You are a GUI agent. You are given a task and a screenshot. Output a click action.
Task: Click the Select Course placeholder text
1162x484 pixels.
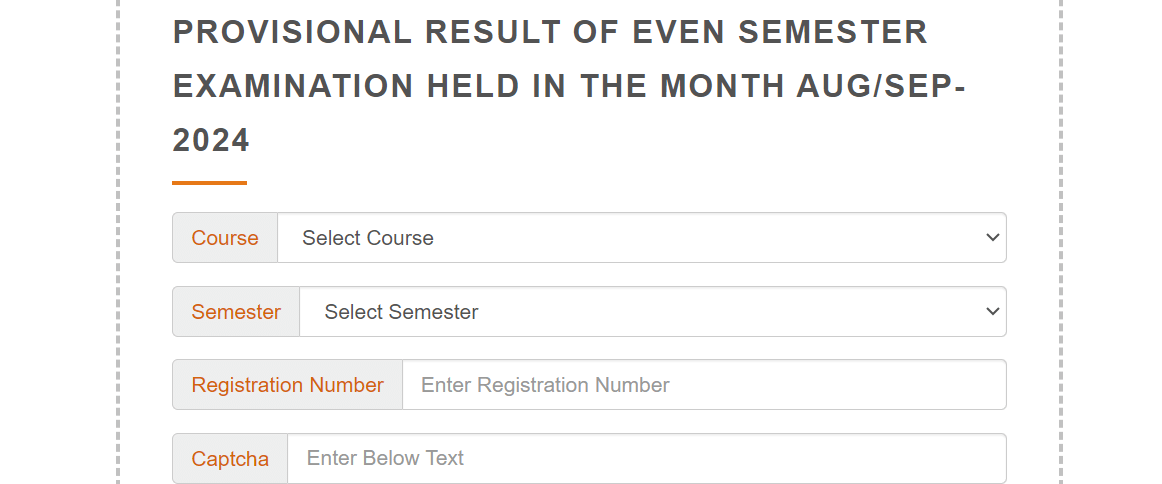[x=368, y=238]
